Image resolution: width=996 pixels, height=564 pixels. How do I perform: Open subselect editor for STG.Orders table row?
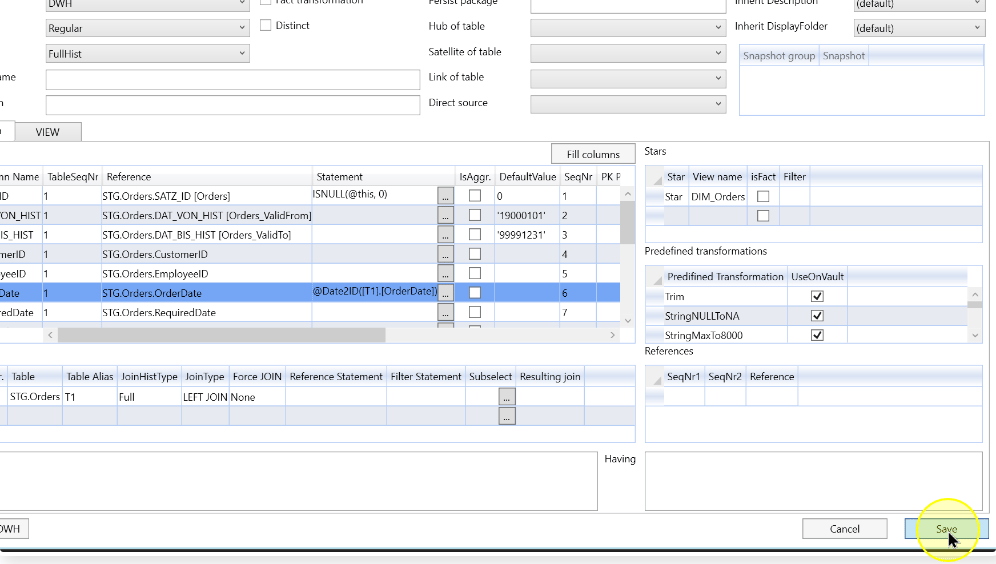tap(506, 397)
